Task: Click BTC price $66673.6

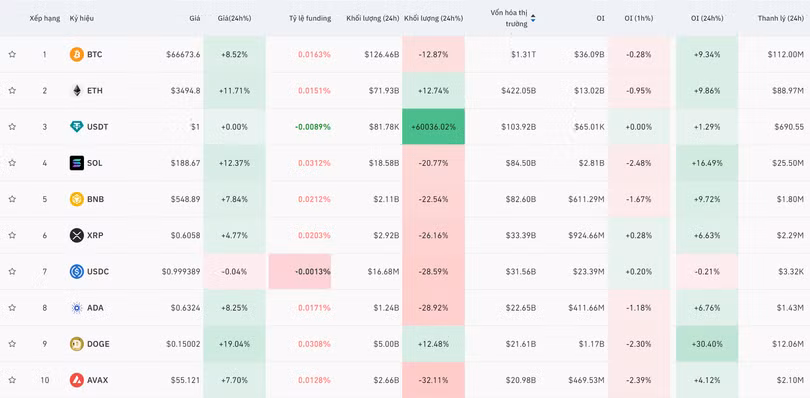Action: [183, 54]
